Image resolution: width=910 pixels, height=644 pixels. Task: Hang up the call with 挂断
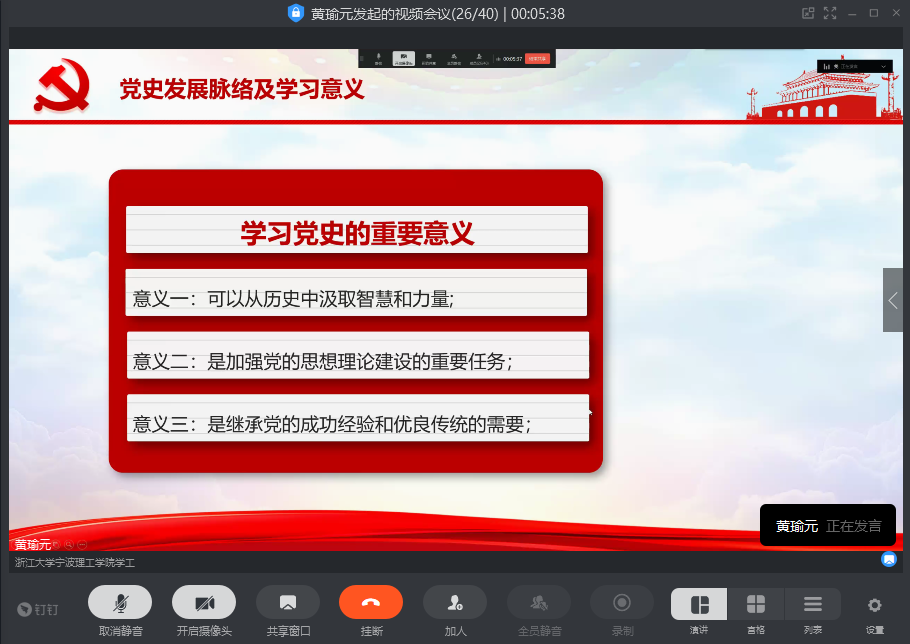tap(371, 603)
